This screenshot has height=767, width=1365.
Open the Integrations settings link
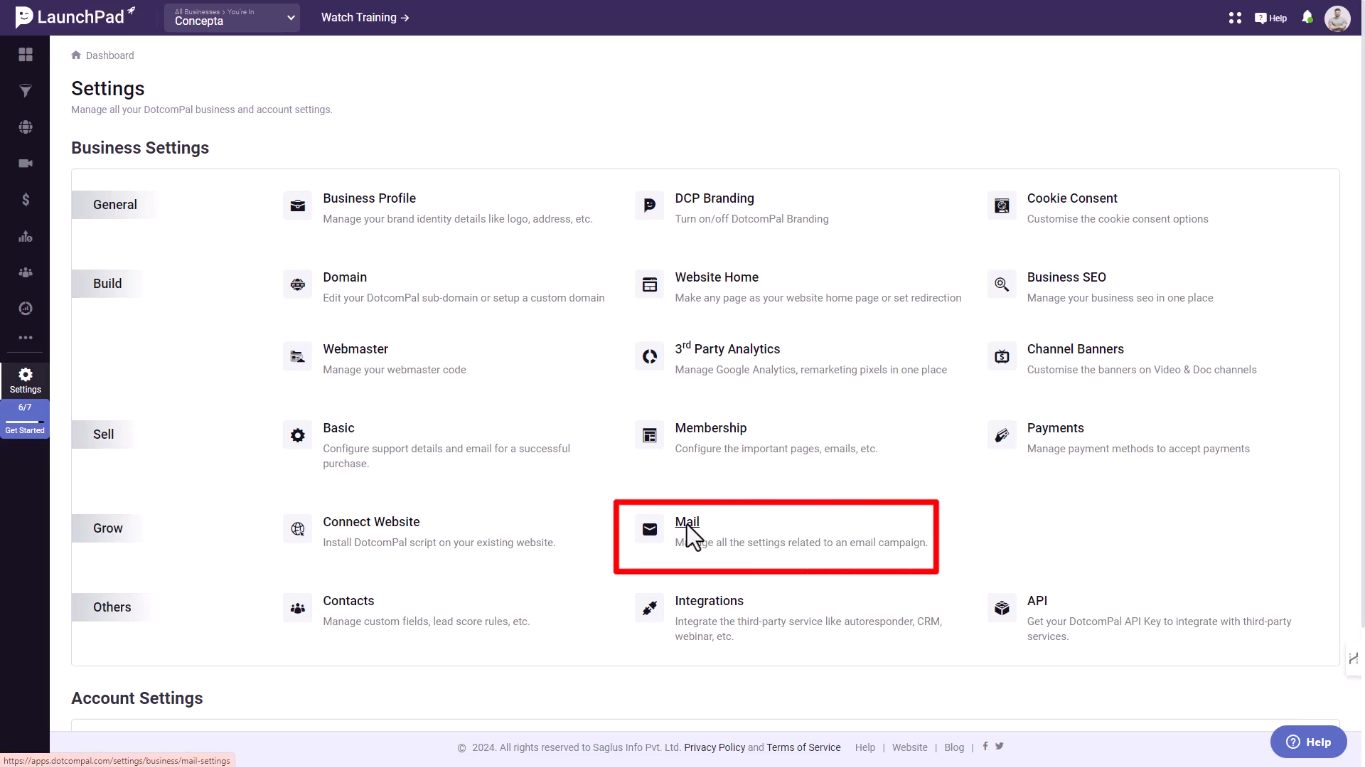(709, 601)
